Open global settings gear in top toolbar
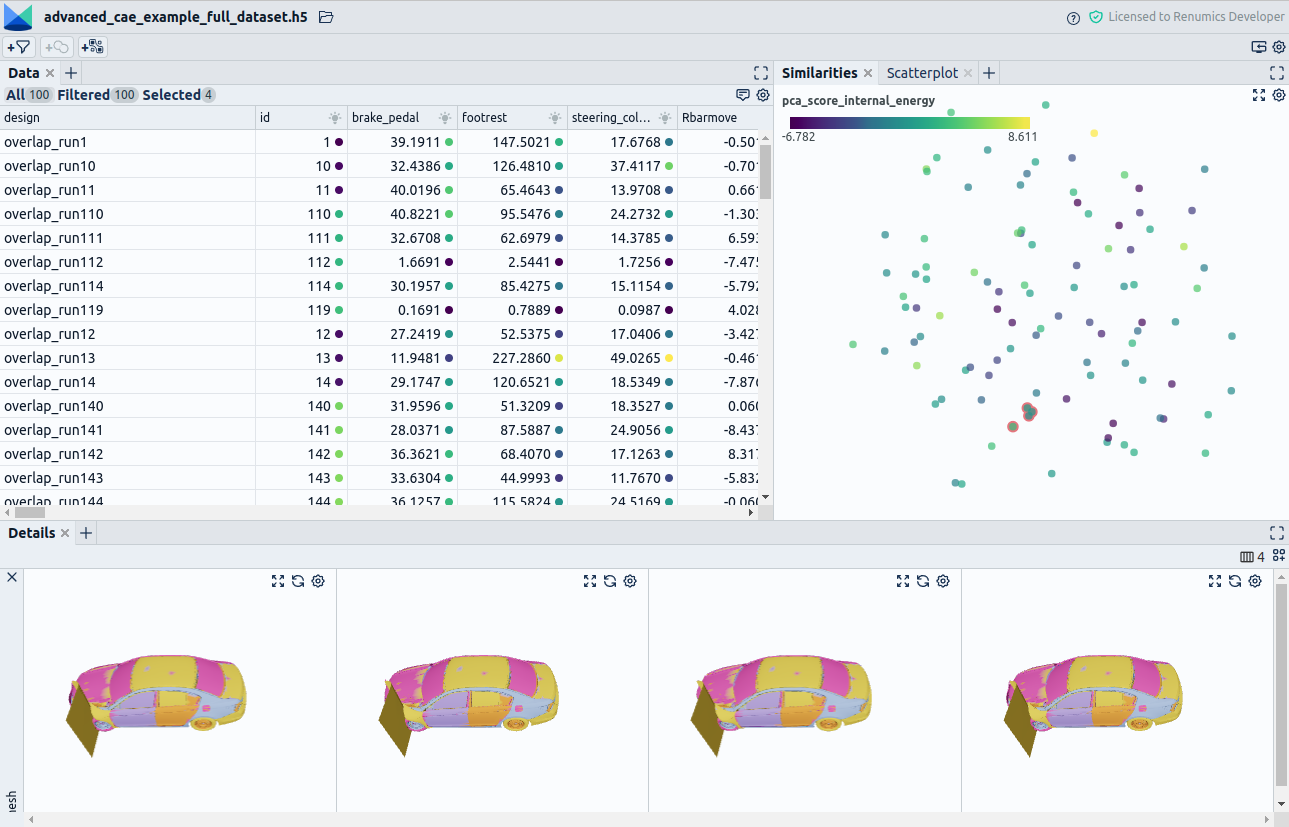 coord(1279,47)
